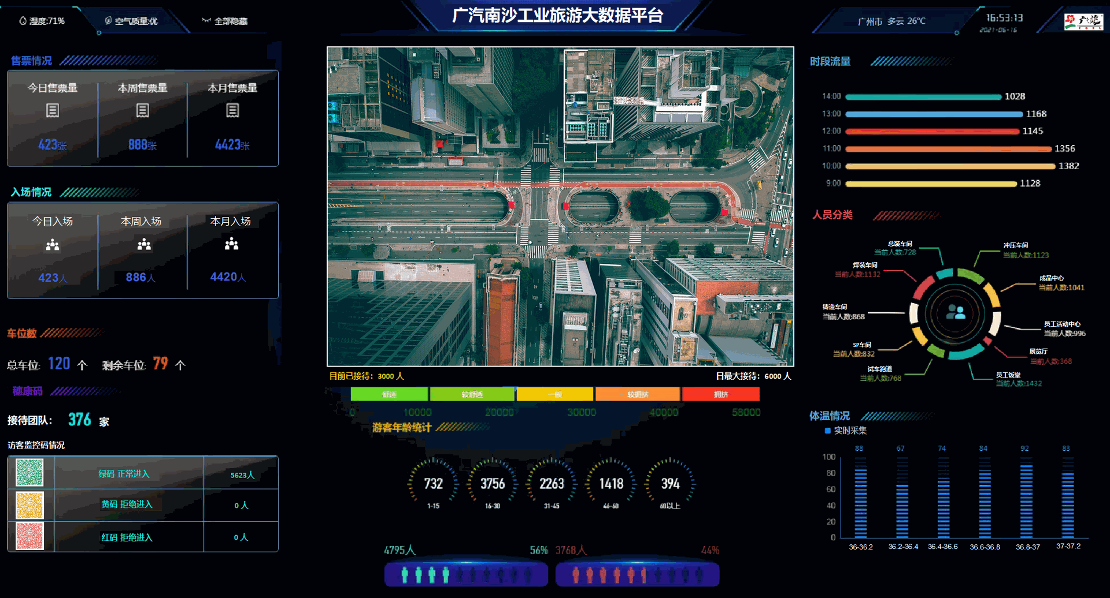The width and height of the screenshot is (1110, 598).
Task: Click the people icon under 今日入场
Action: [52, 244]
